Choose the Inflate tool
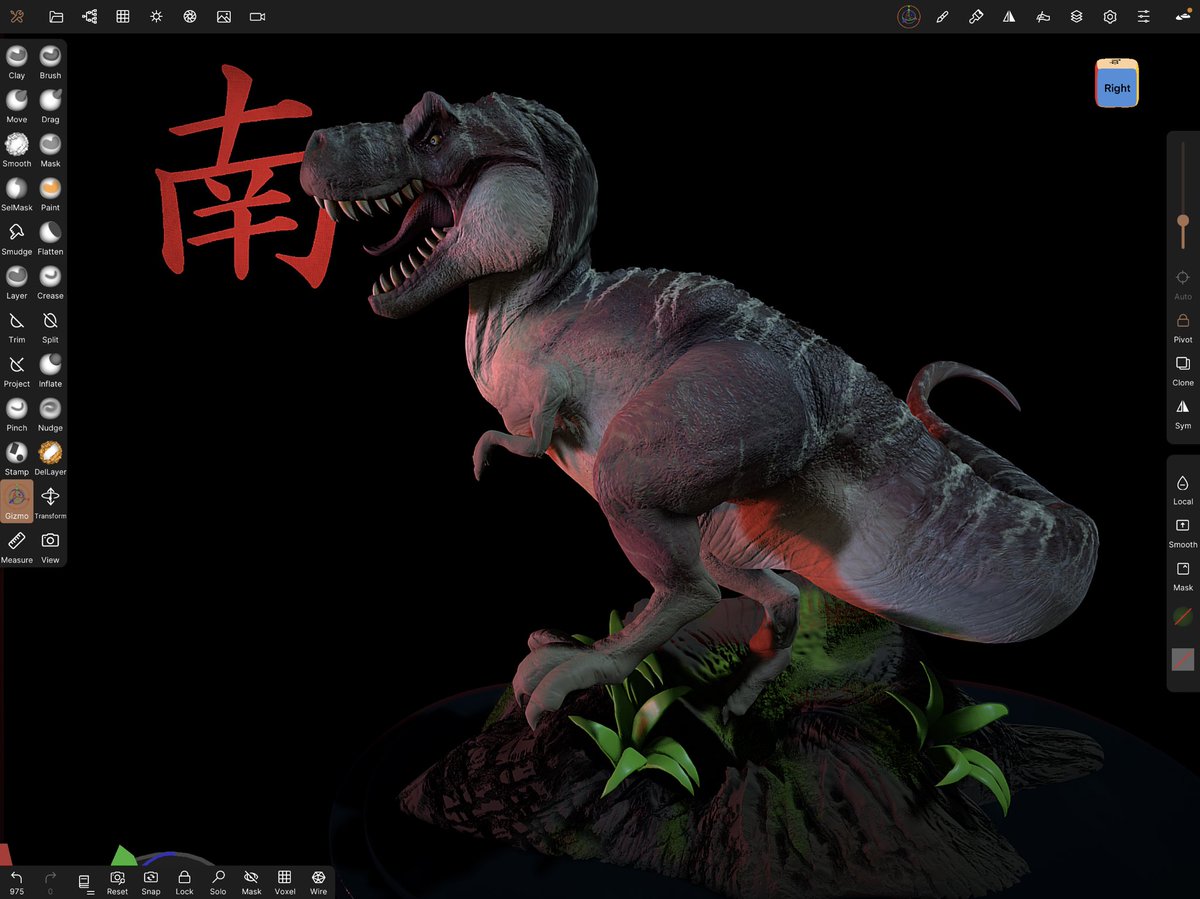Screen dimensions: 1200x899 [50, 369]
